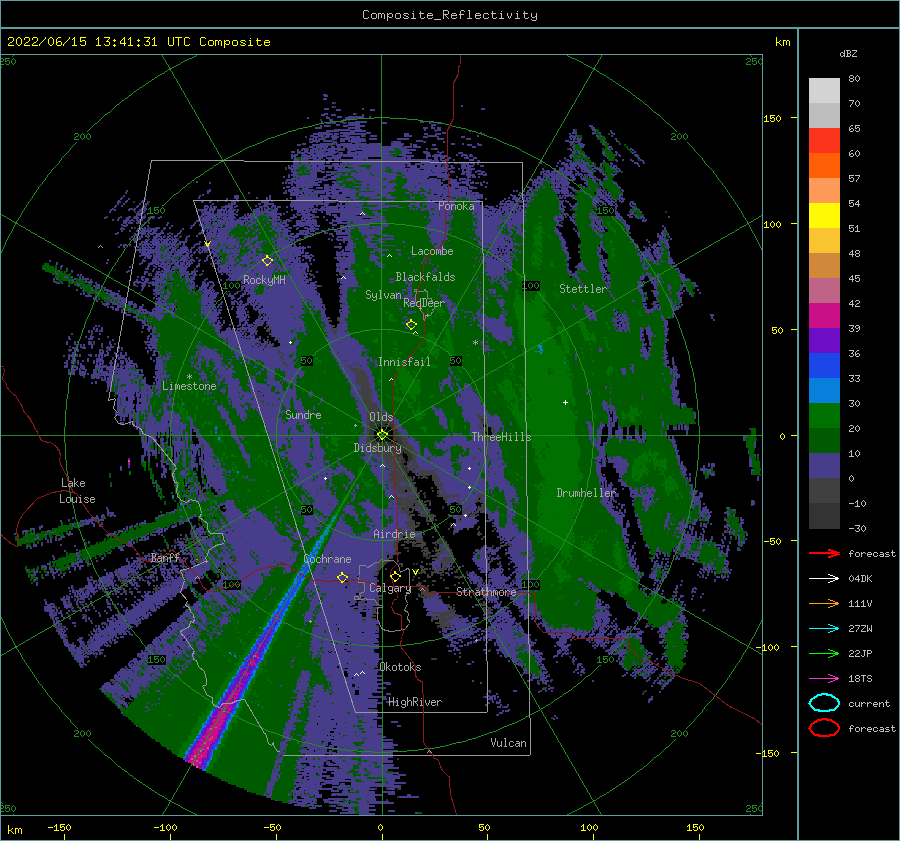Image resolution: width=900 pixels, height=841 pixels.
Task: Click the light blue swatch between 33 and 30 dBZ
Action: (x=824, y=390)
